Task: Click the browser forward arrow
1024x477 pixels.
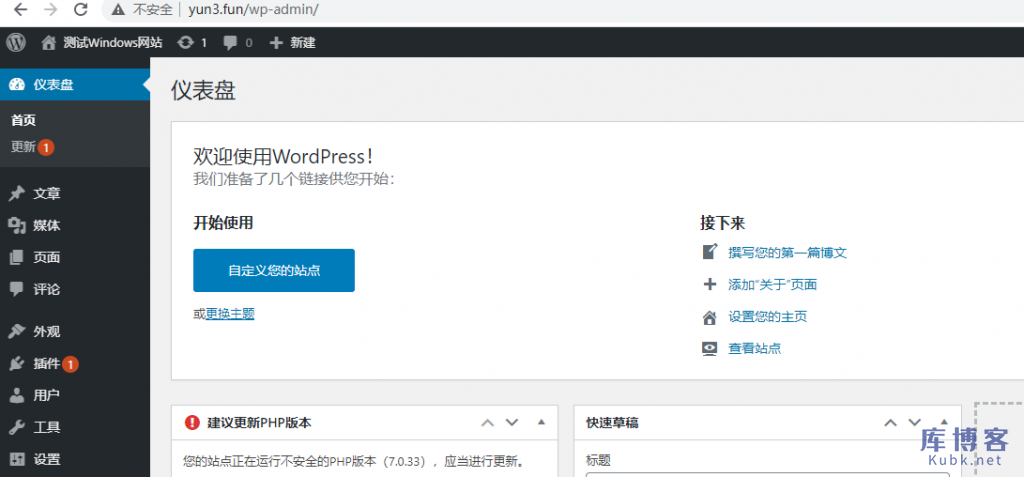Action: coord(51,9)
